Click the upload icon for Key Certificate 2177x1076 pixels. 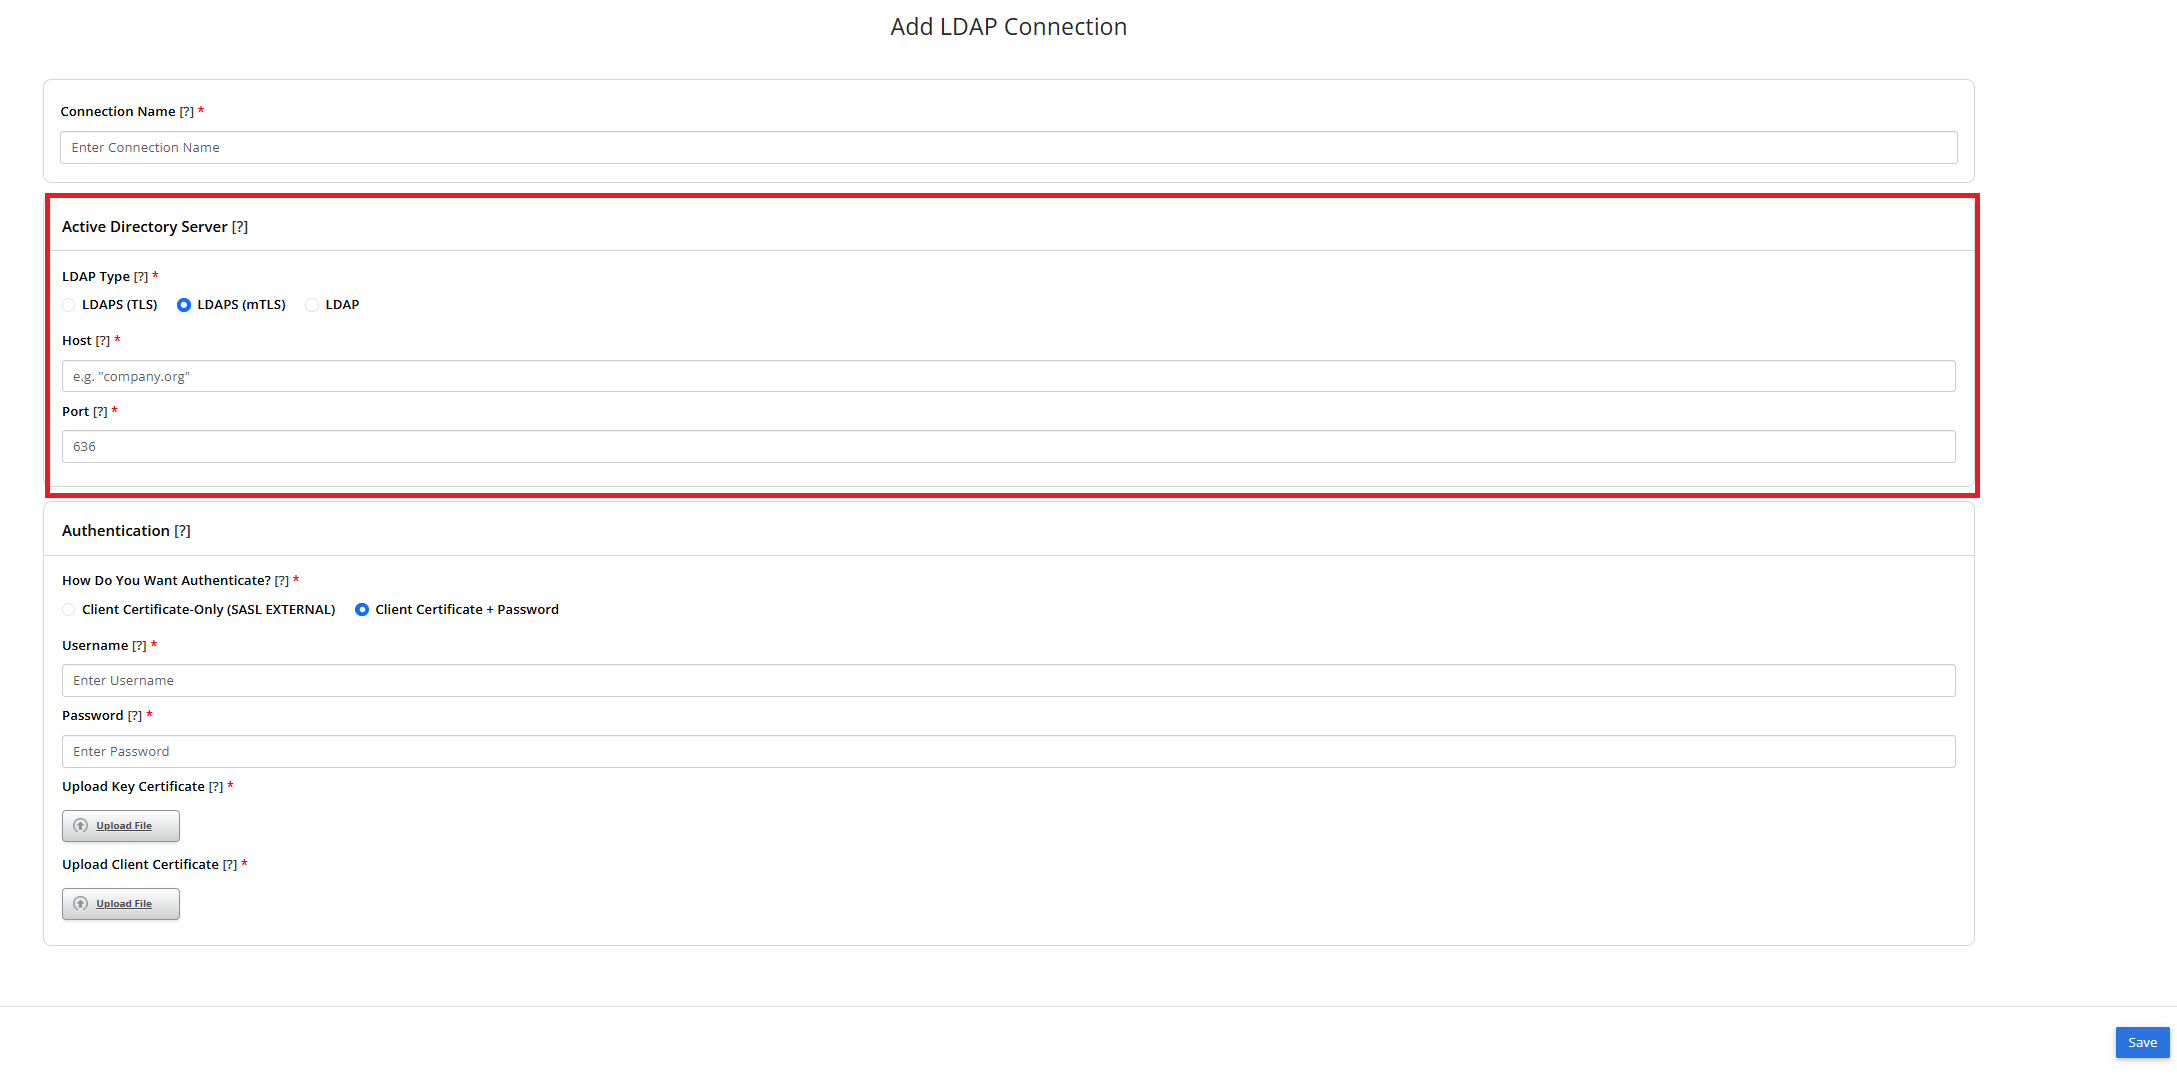(81, 826)
